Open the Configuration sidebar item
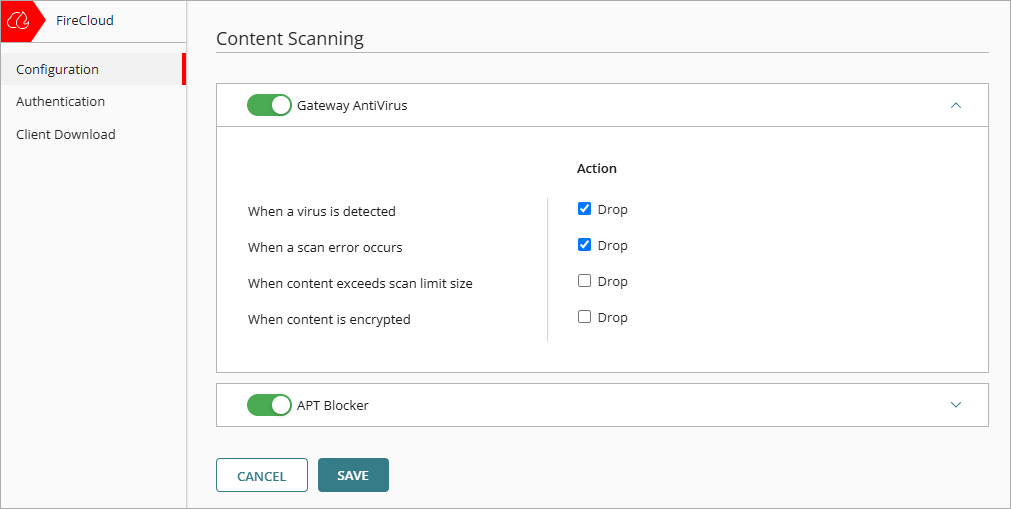 (x=58, y=70)
